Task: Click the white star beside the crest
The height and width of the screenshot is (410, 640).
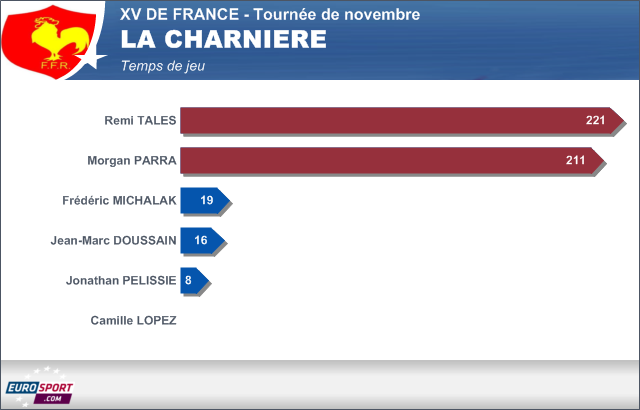Action: [92, 60]
